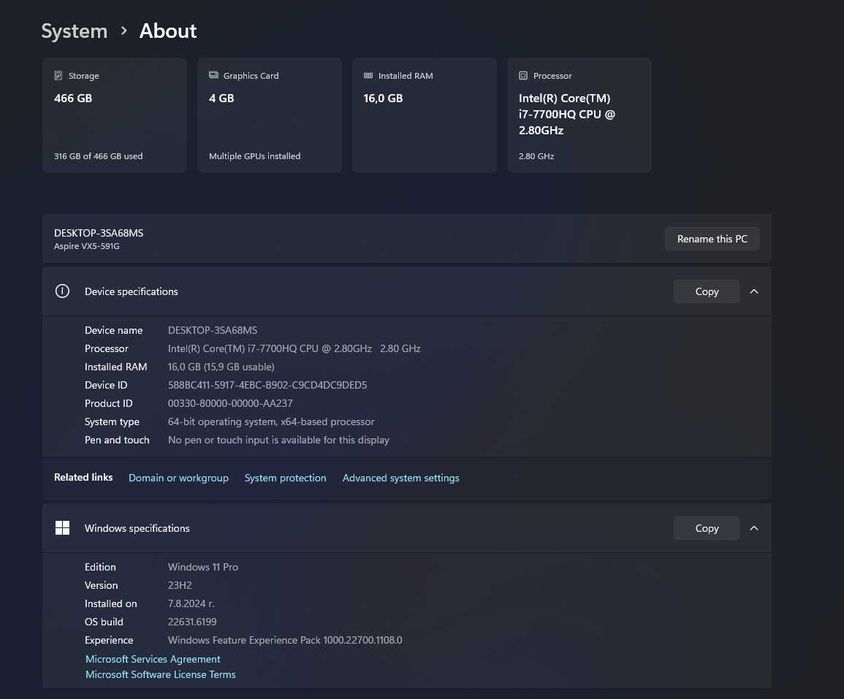Viewport: 844px width, 699px height.
Task: Select the 16,0 GB (15,9 GB usable) value
Action: click(x=221, y=366)
